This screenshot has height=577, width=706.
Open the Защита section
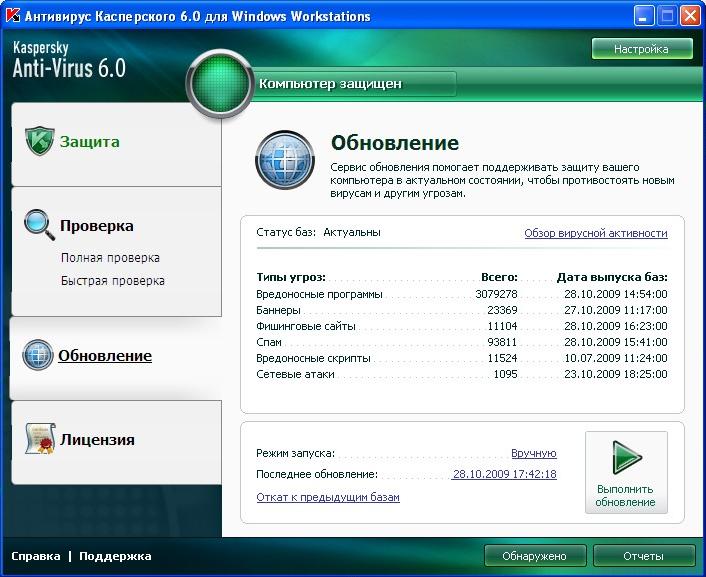click(90, 142)
